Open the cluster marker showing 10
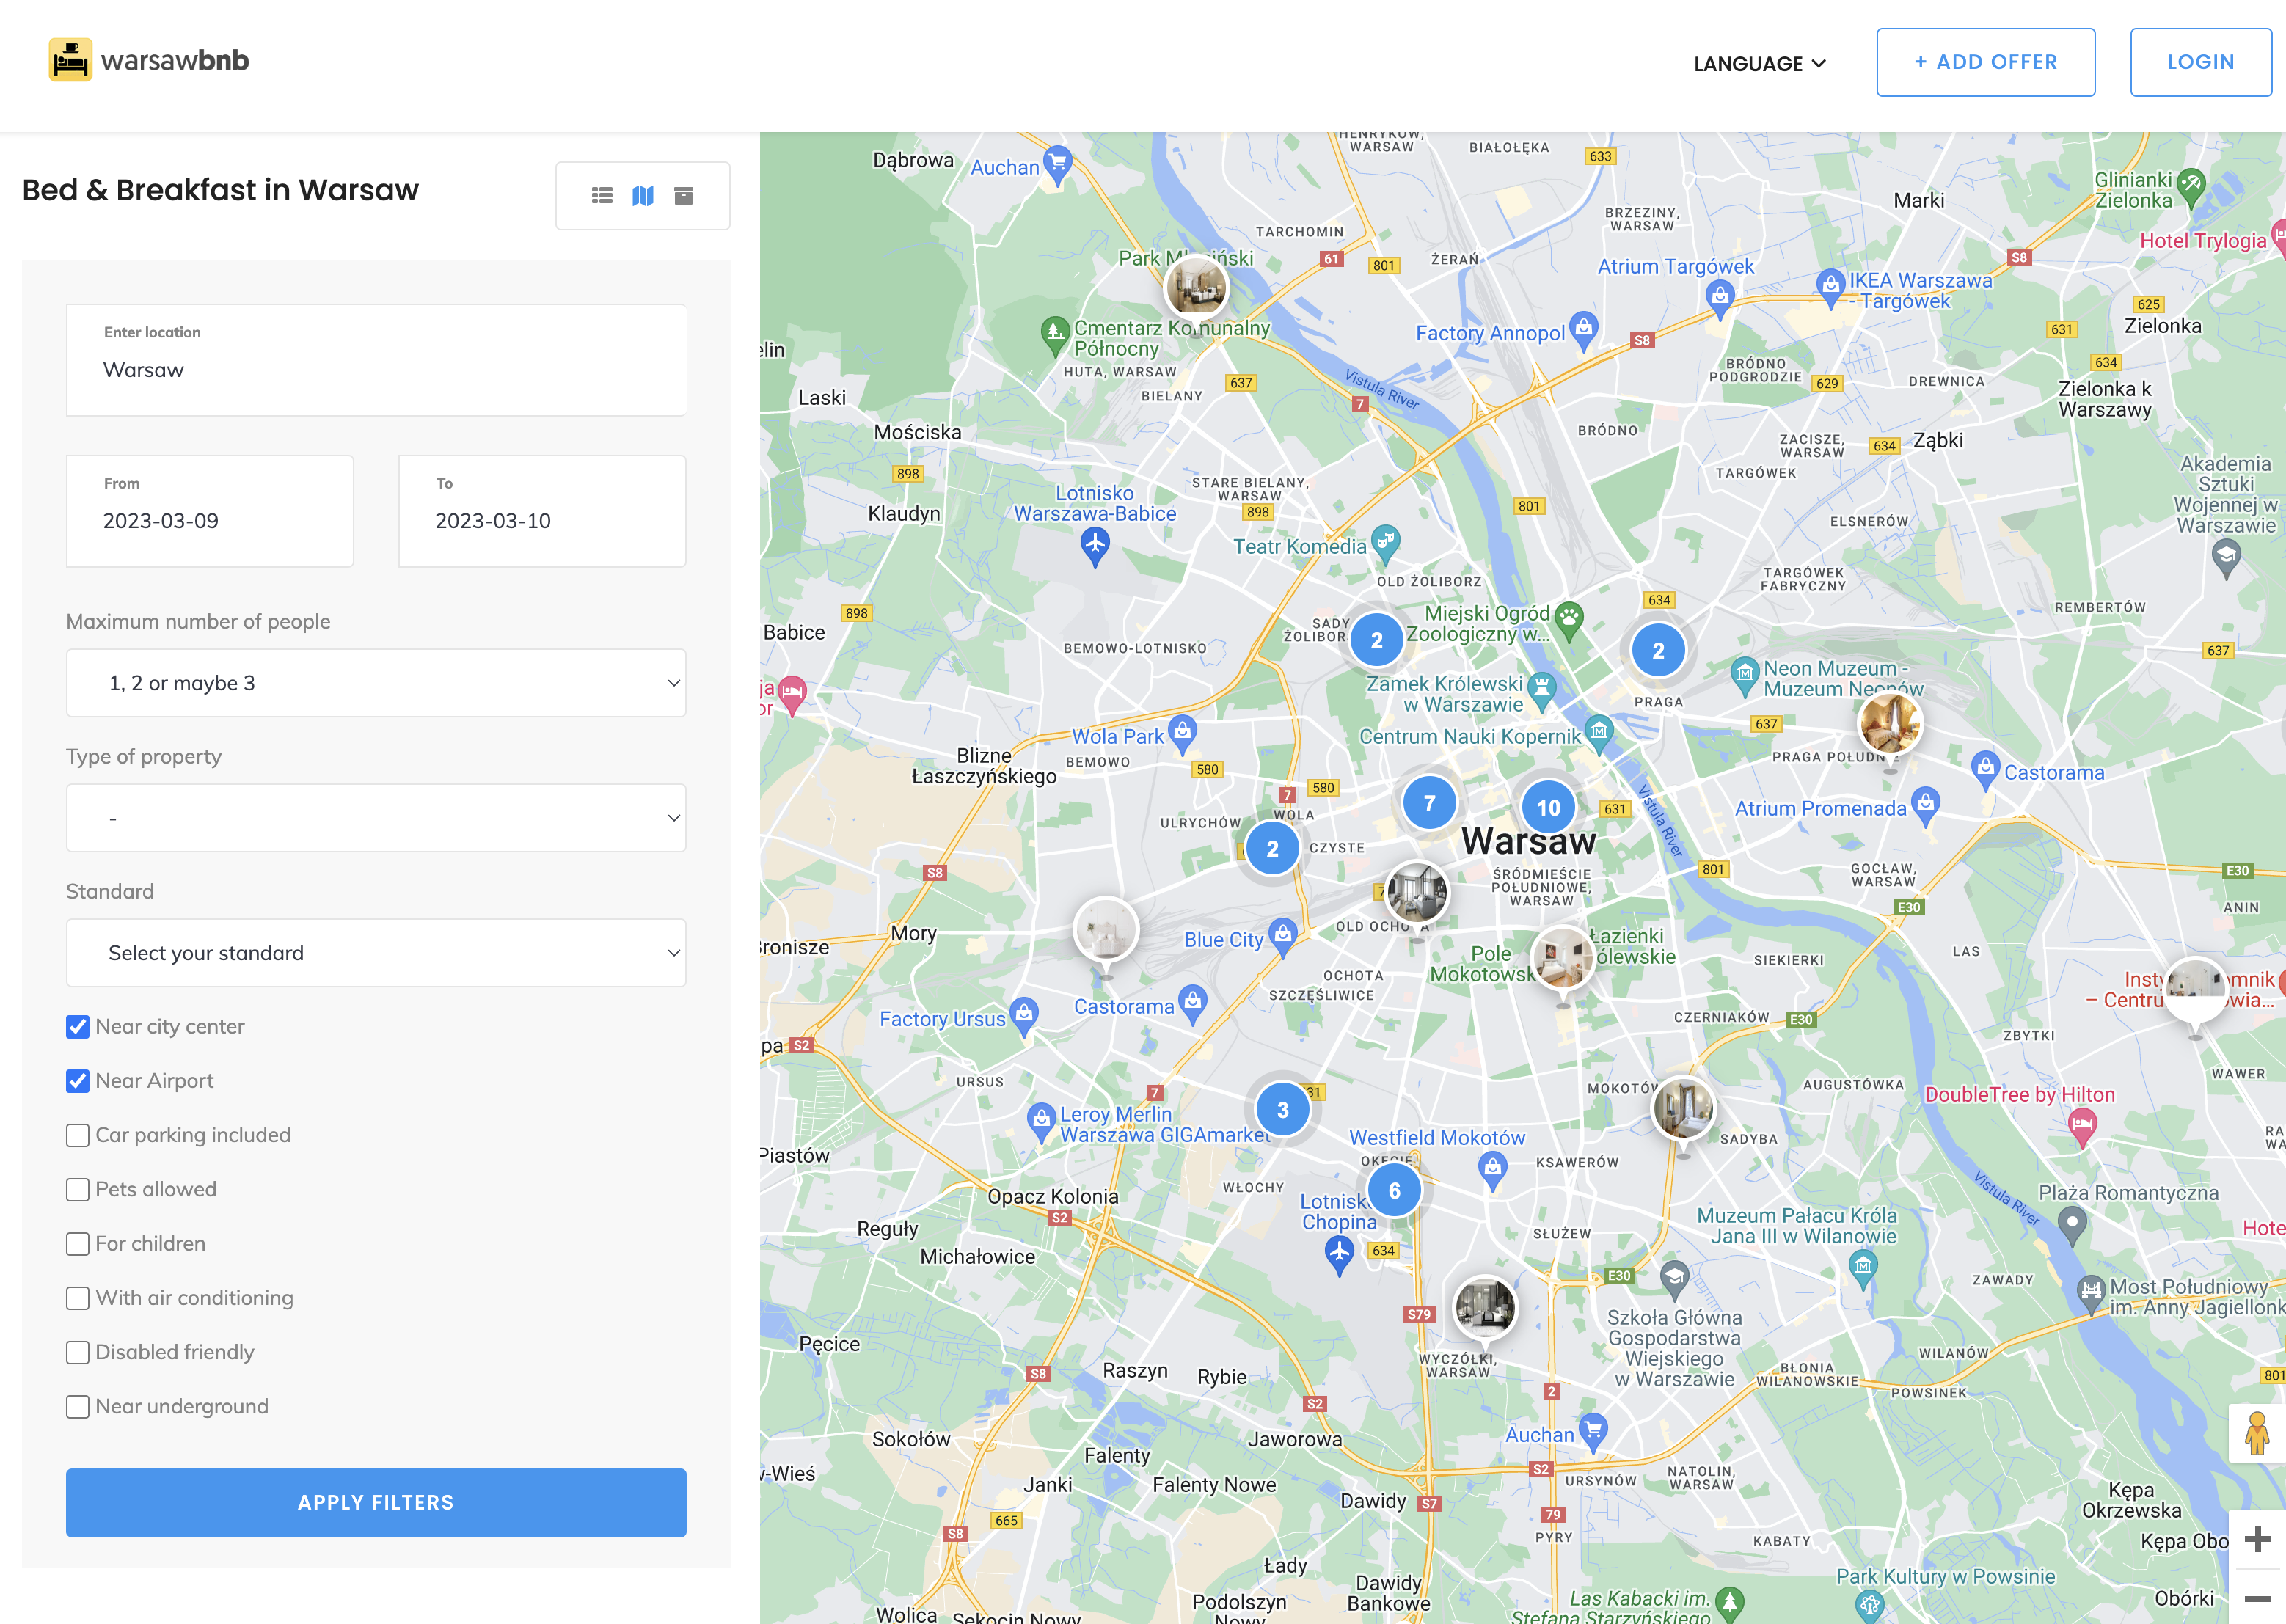Viewport: 2286px width, 1624px height. pyautogui.click(x=1548, y=807)
